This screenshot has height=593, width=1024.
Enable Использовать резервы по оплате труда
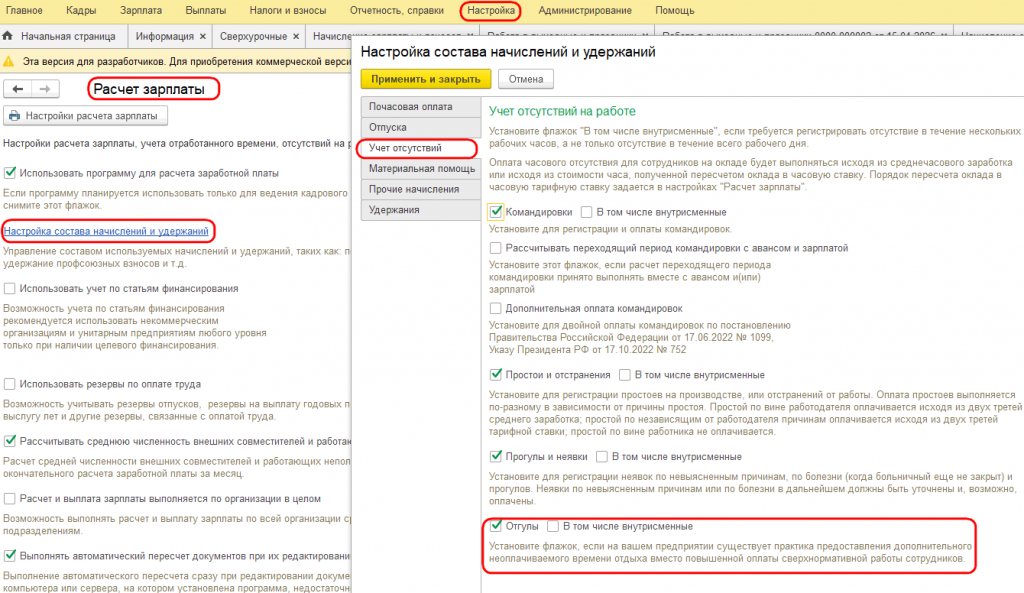[10, 384]
